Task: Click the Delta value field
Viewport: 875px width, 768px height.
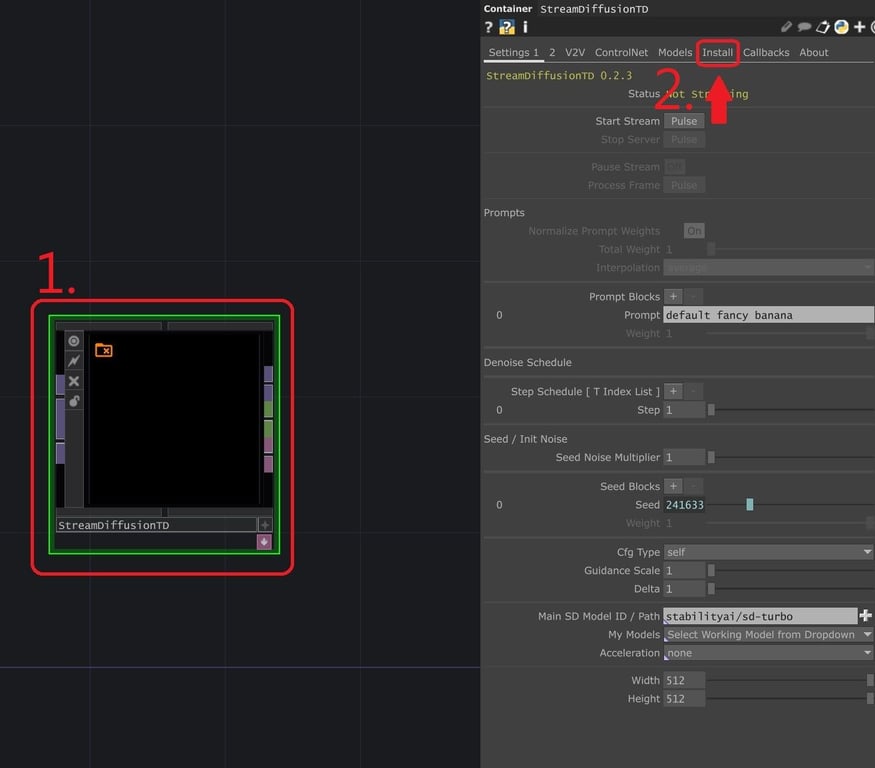Action: click(x=684, y=589)
